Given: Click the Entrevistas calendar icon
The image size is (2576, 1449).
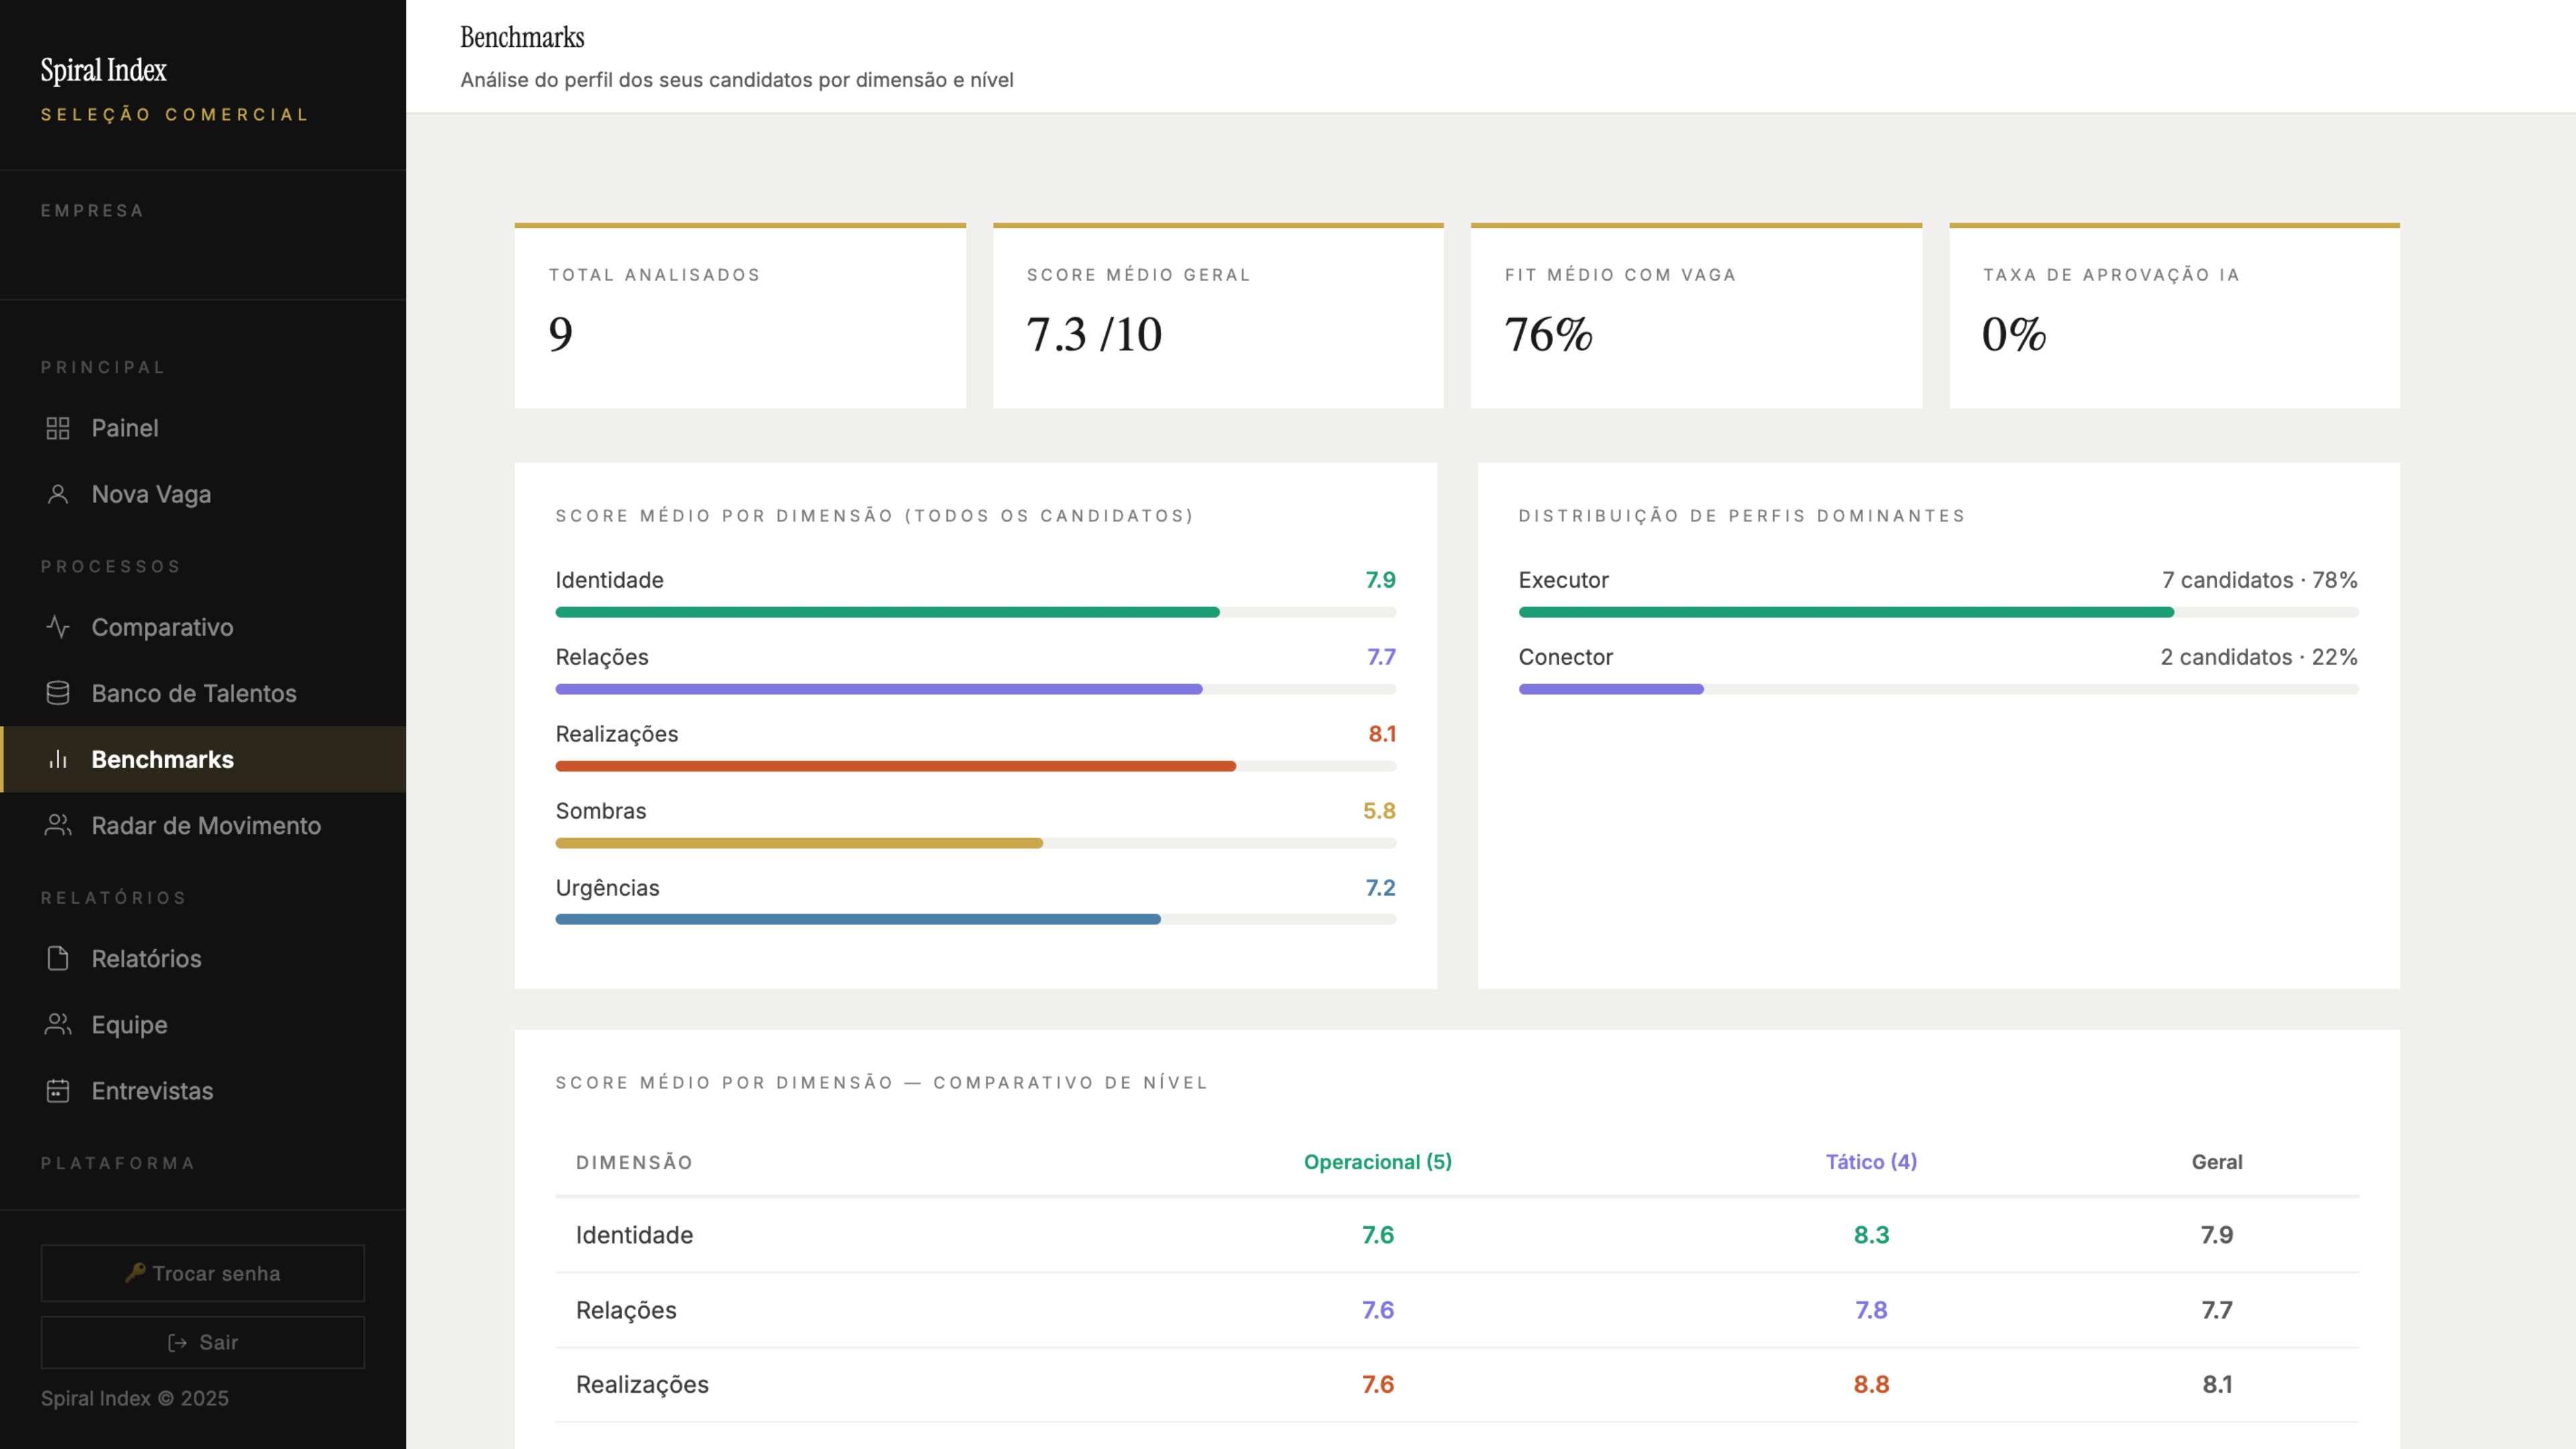Looking at the screenshot, I should point(58,1090).
